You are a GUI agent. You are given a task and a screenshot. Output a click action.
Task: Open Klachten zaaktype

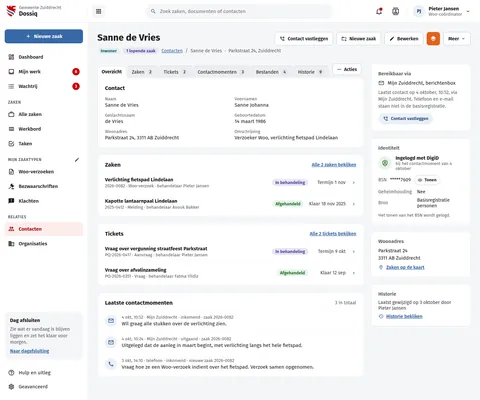click(x=44, y=201)
